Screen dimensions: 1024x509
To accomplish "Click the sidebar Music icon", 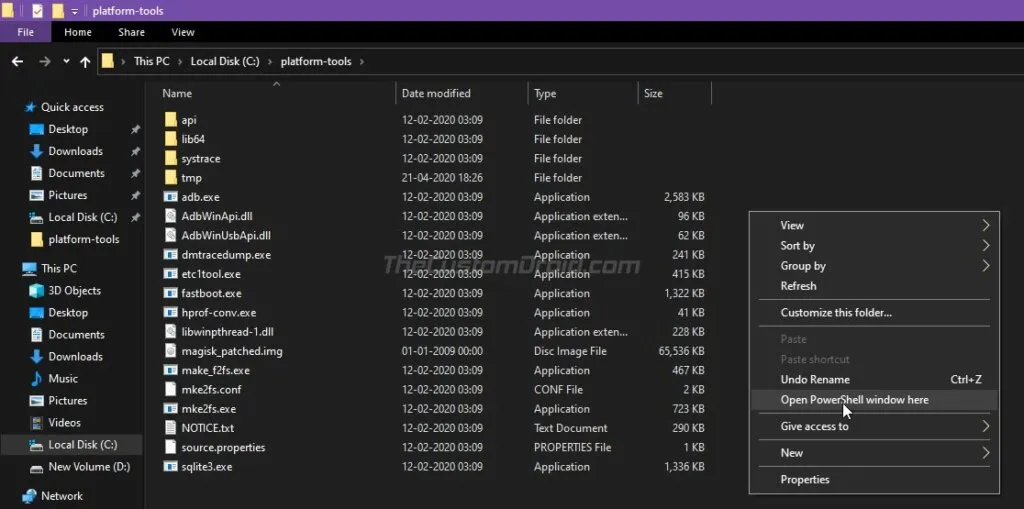I will click(x=37, y=379).
